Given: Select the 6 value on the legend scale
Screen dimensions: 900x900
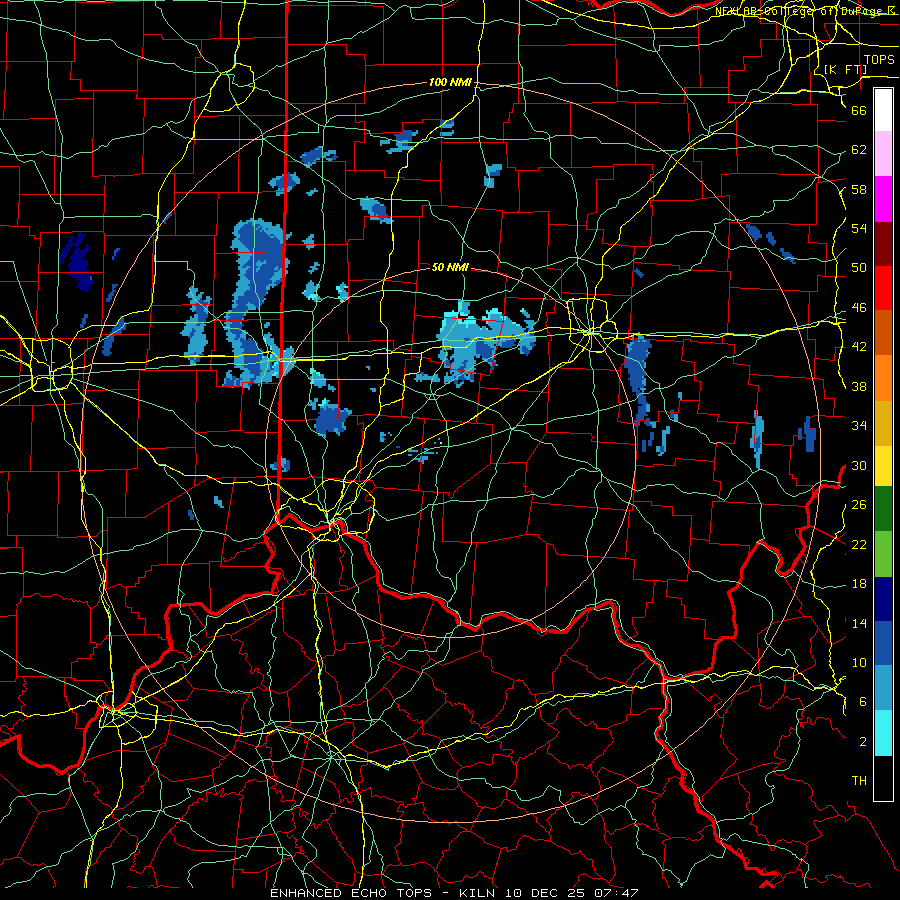Looking at the screenshot, I should pyautogui.click(x=863, y=702).
